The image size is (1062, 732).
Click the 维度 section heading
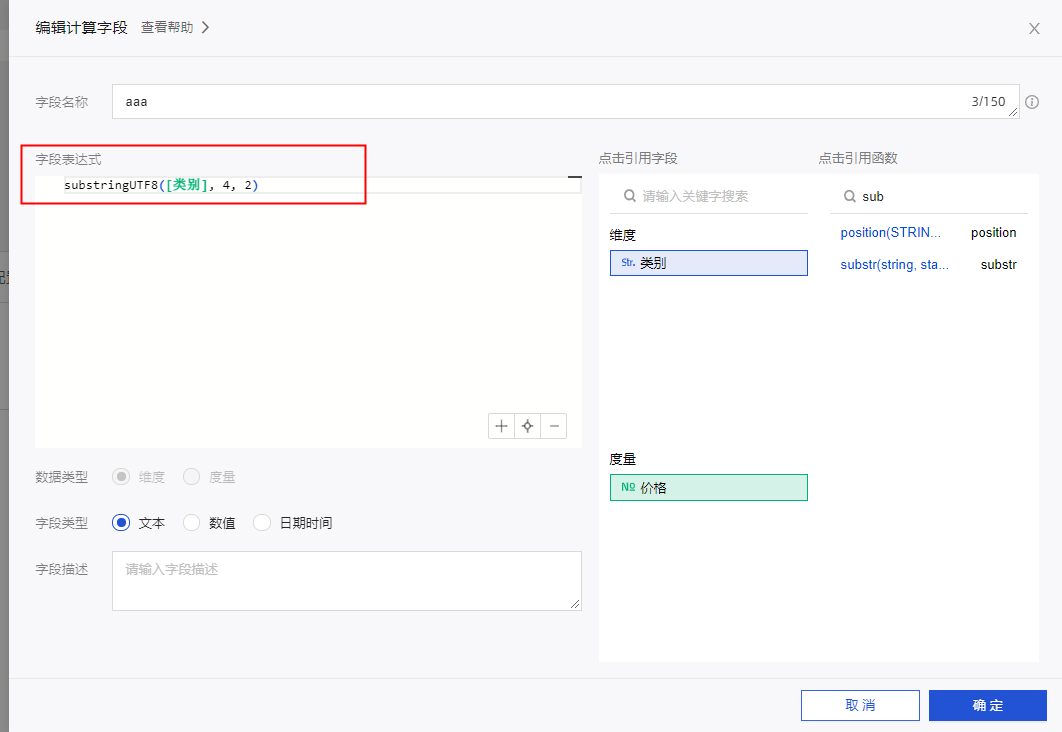click(x=622, y=235)
